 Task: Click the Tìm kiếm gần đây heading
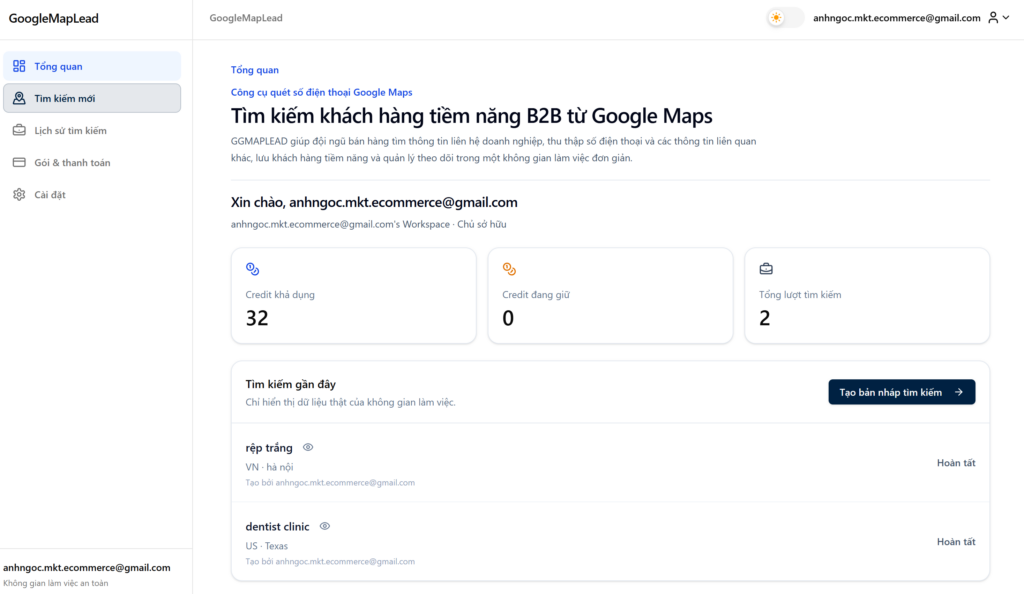[x=291, y=384]
